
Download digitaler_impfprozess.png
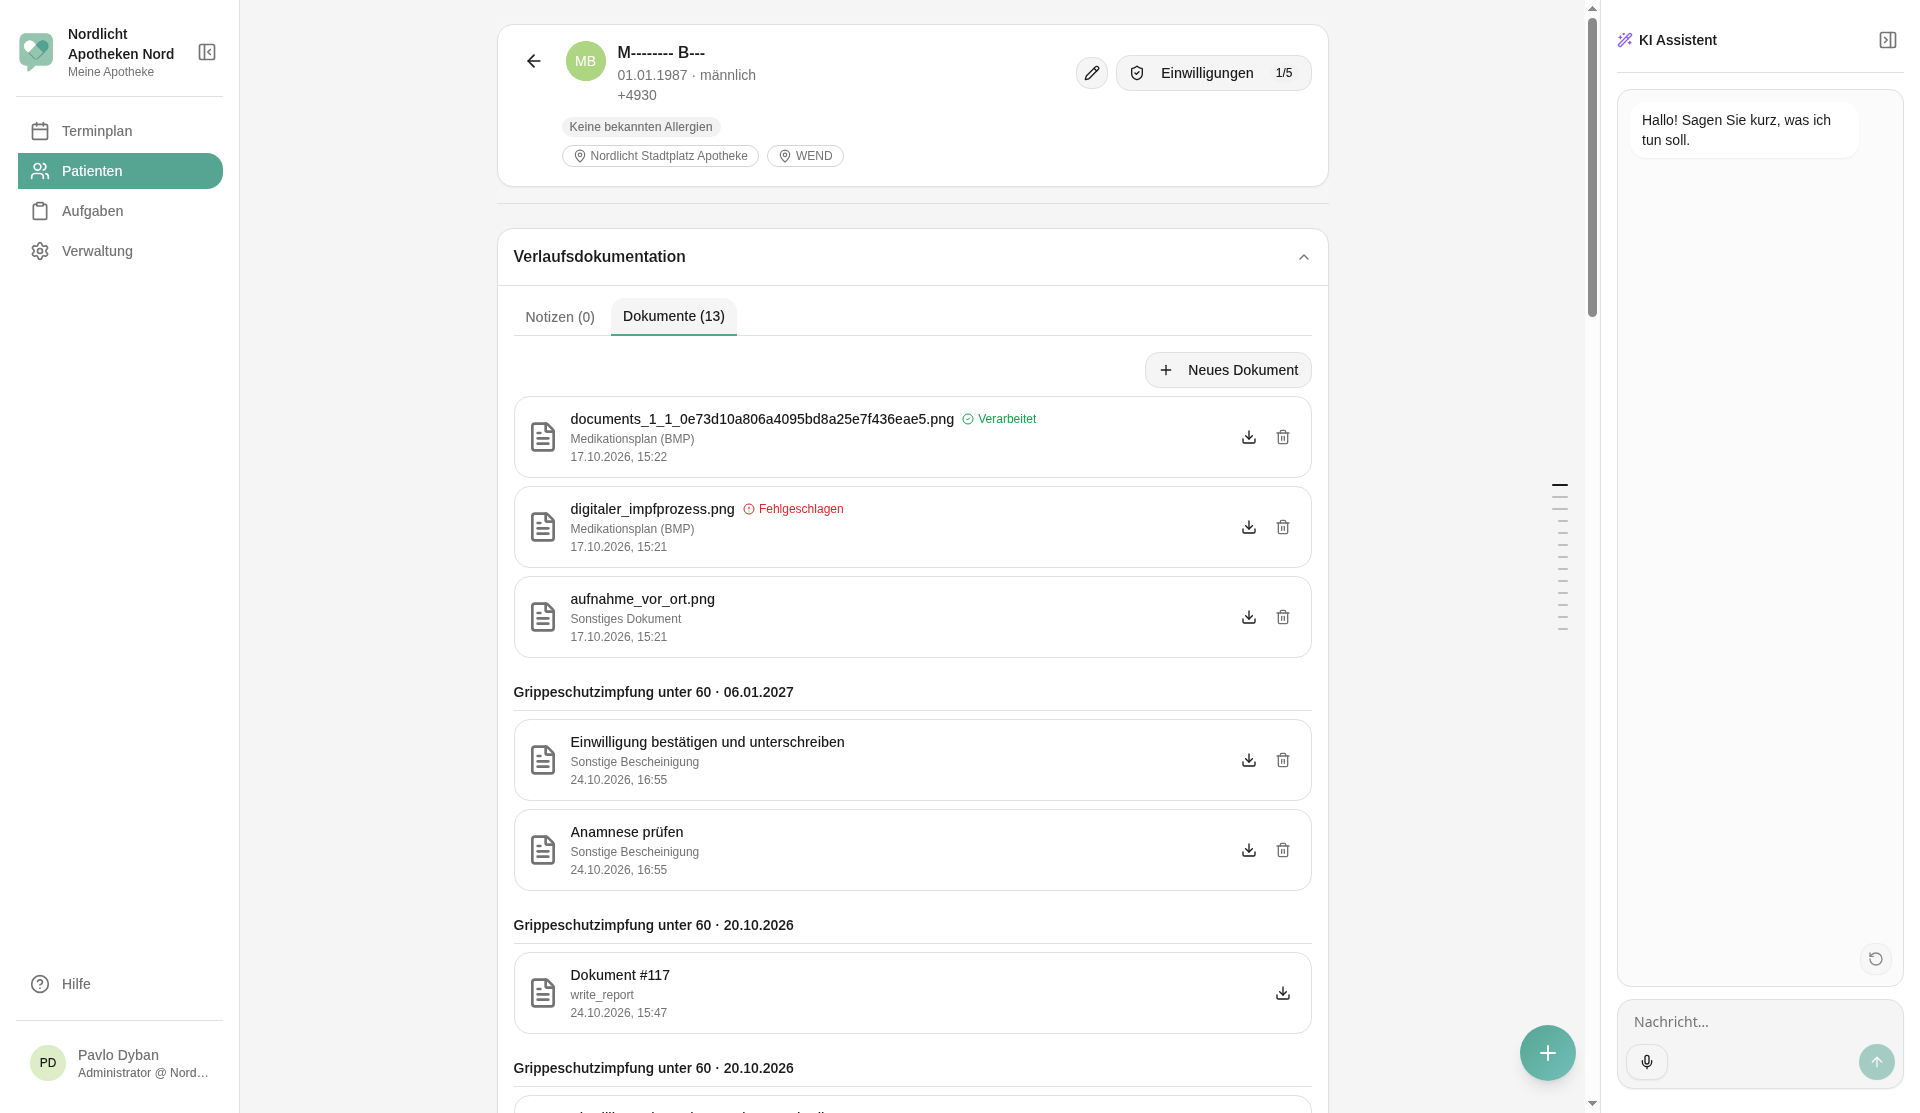tap(1249, 527)
